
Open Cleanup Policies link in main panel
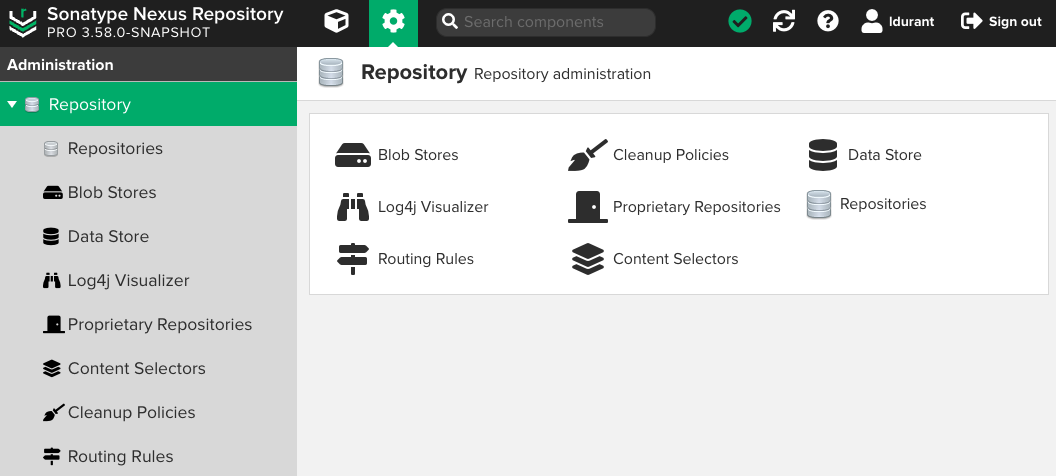(671, 155)
